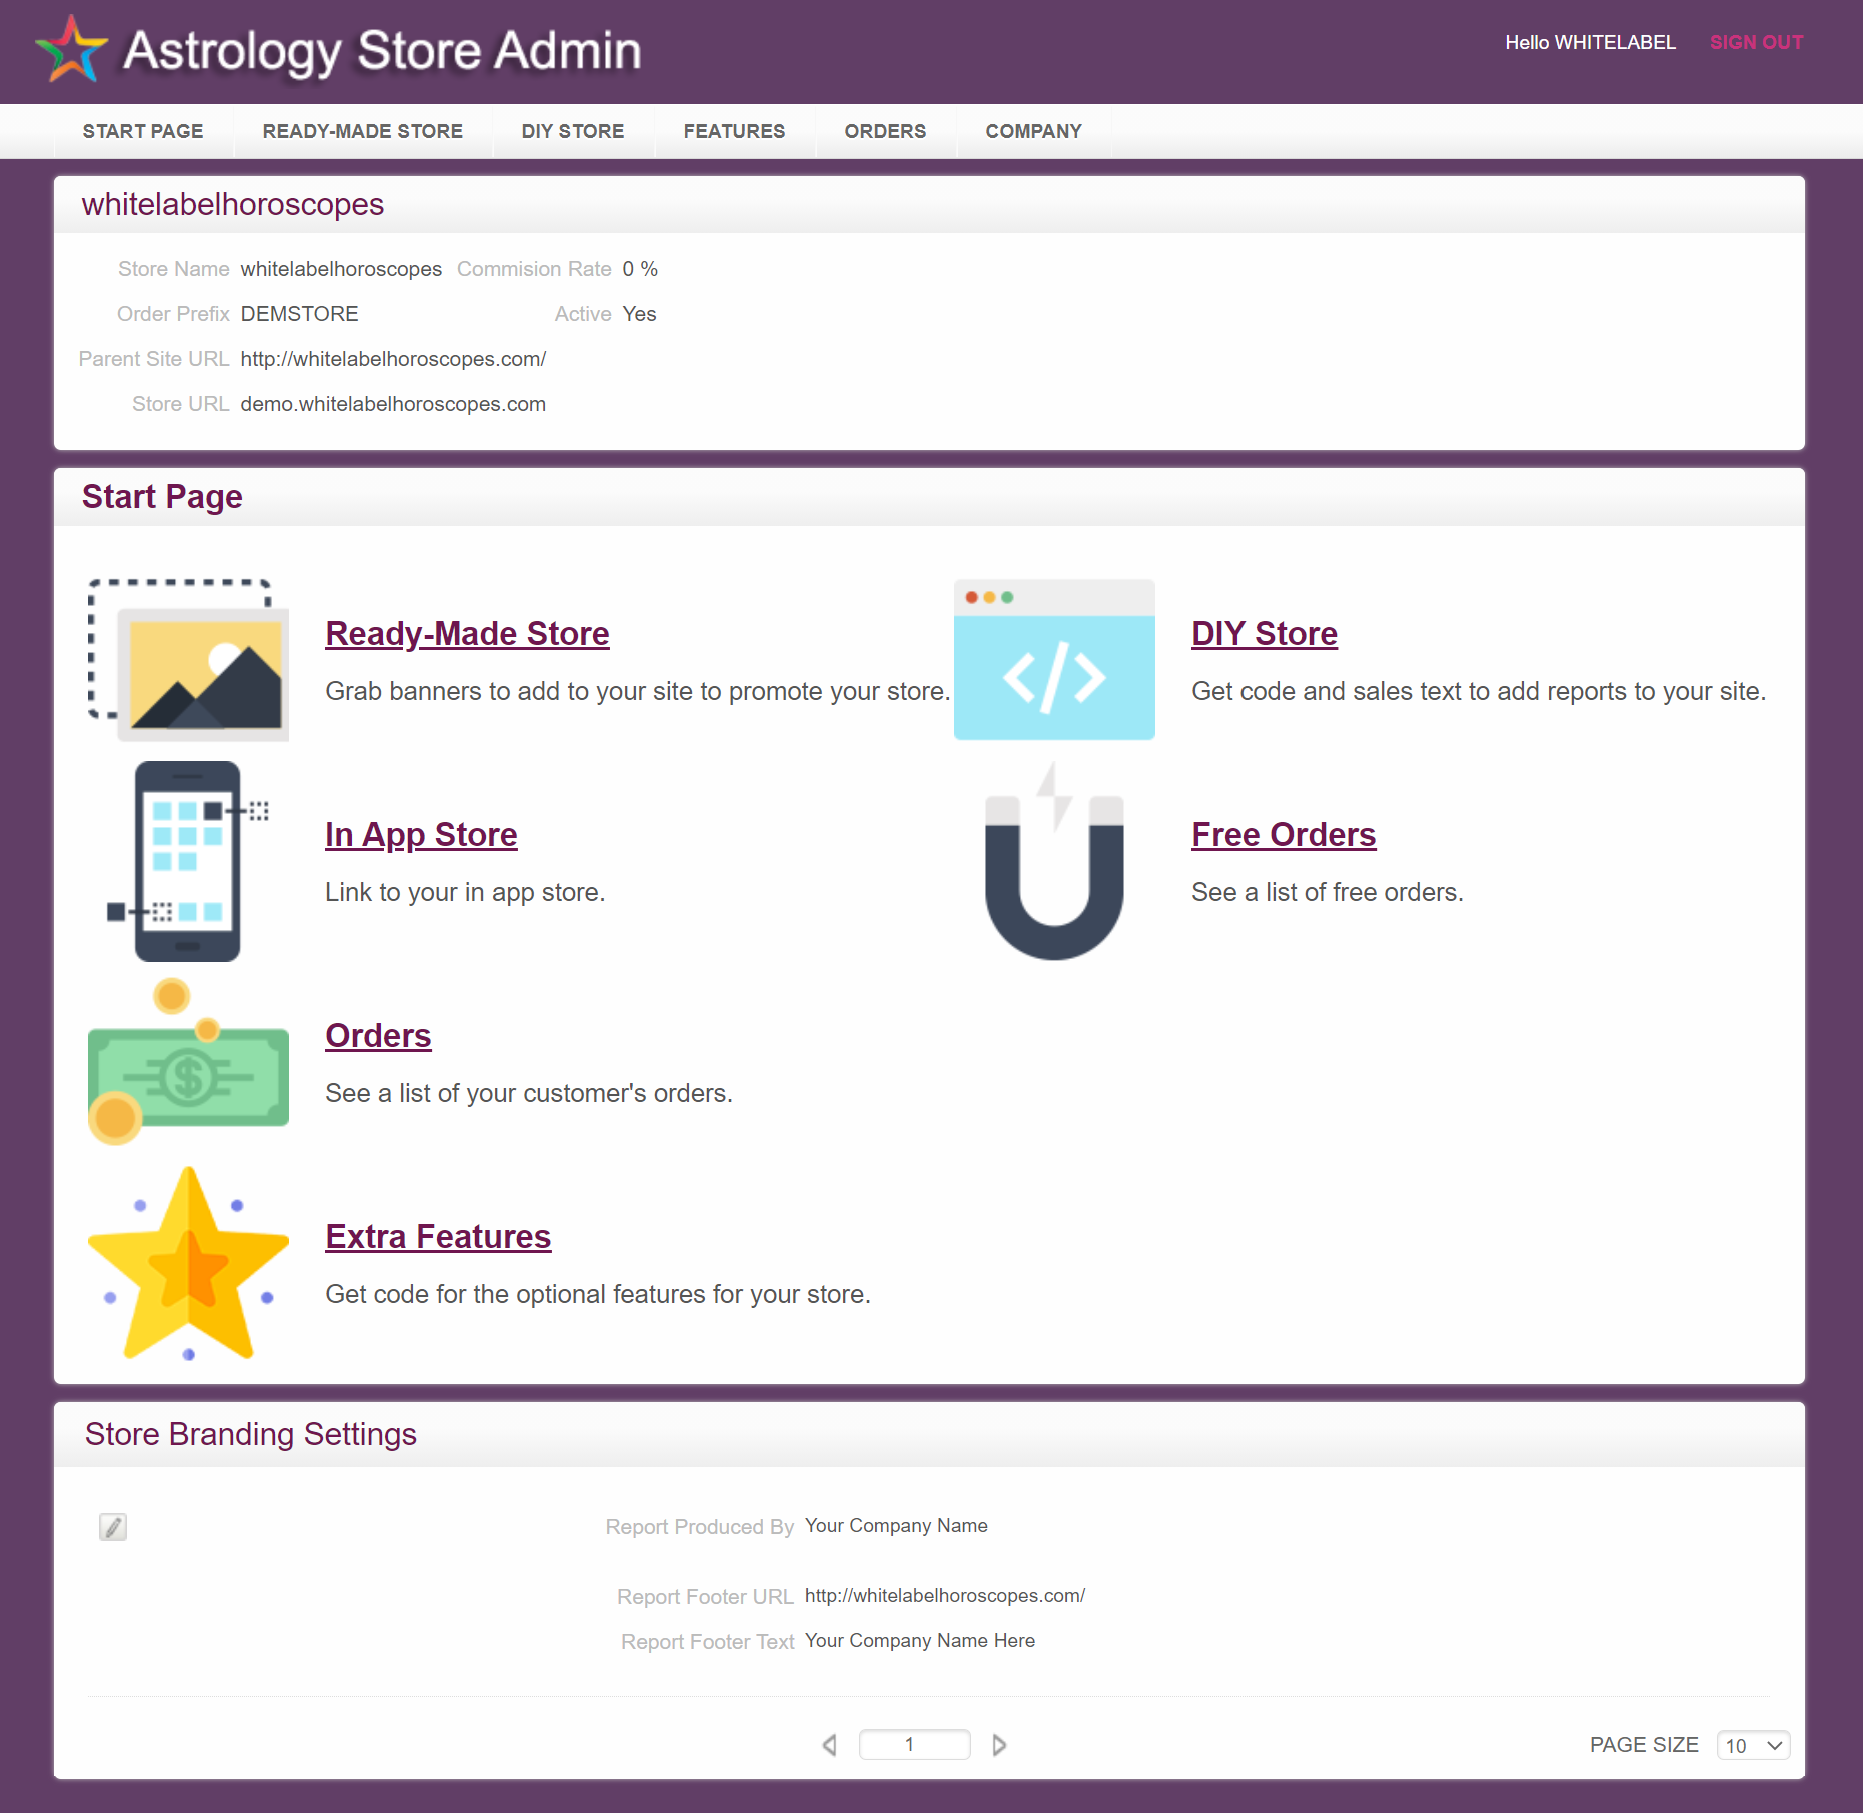Follow the Ready-Made Store heading link
The width and height of the screenshot is (1863, 1813).
tap(467, 633)
